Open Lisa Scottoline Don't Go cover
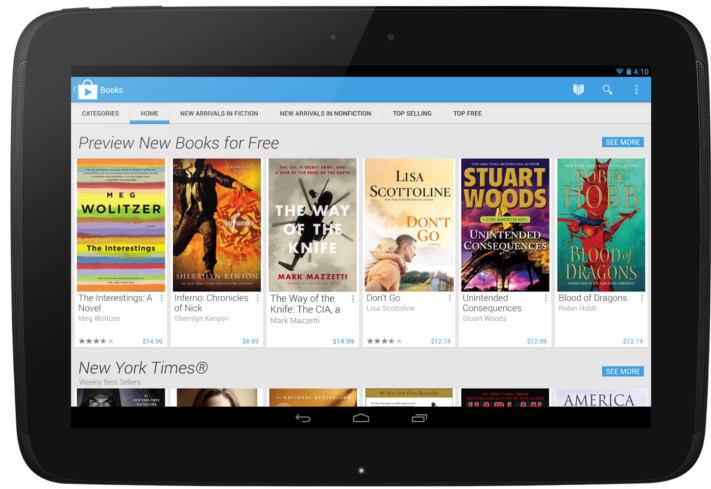 point(409,225)
